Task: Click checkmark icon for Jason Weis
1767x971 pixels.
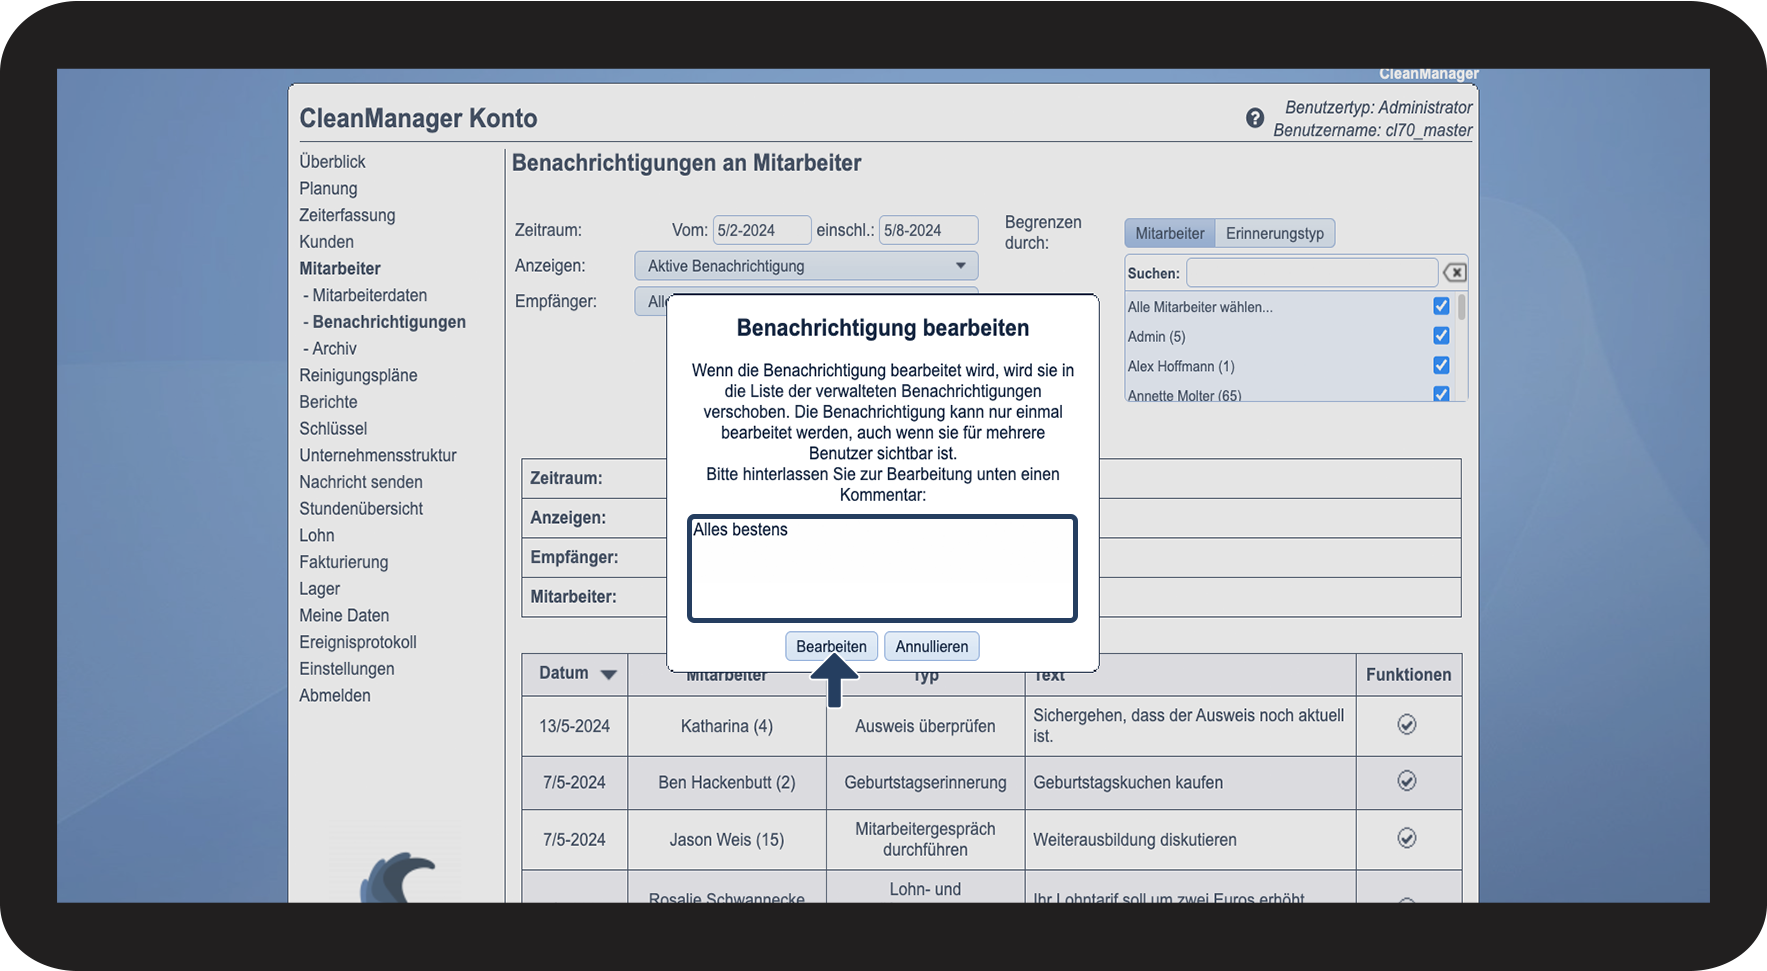Action: click(1406, 838)
